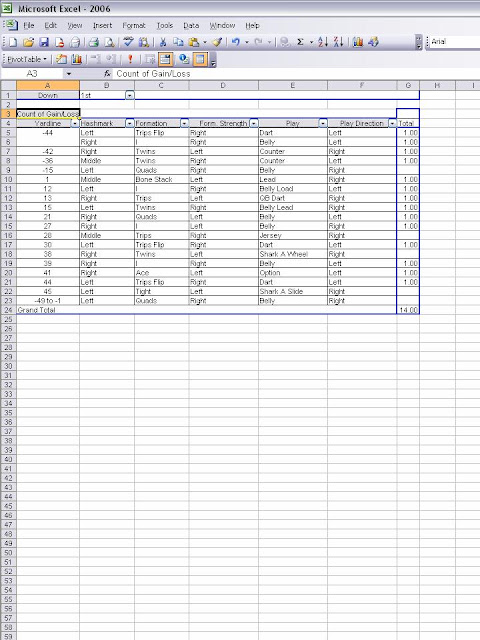Click the -49 to -1 yardline cell
The width and height of the screenshot is (480, 640).
[x=48, y=301]
